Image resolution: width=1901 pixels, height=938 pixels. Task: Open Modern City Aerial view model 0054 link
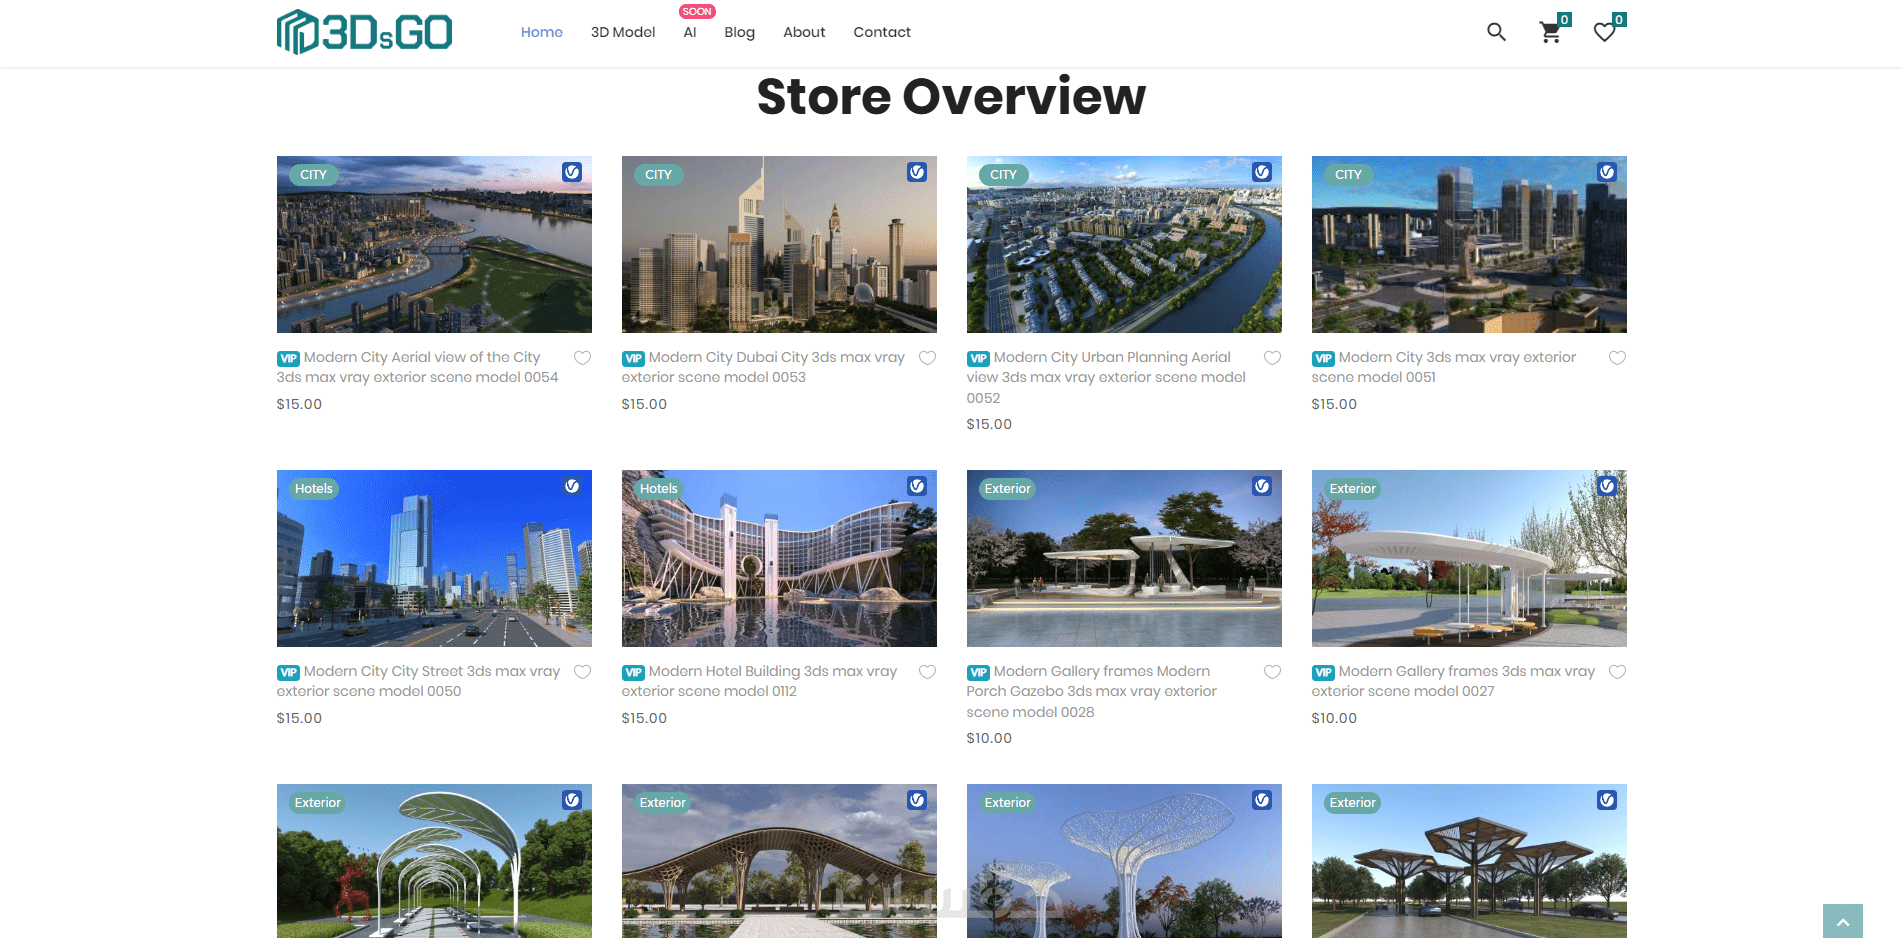point(417,367)
